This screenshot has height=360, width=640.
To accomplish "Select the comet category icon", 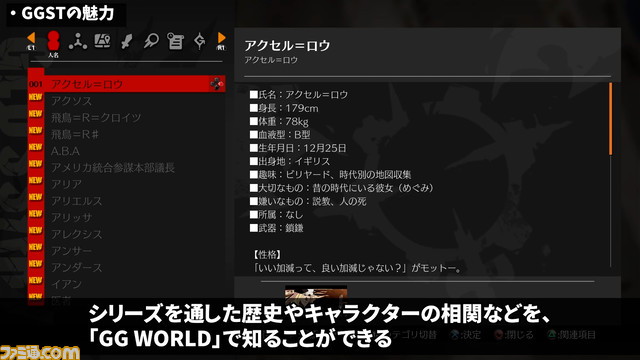I will (x=151, y=41).
